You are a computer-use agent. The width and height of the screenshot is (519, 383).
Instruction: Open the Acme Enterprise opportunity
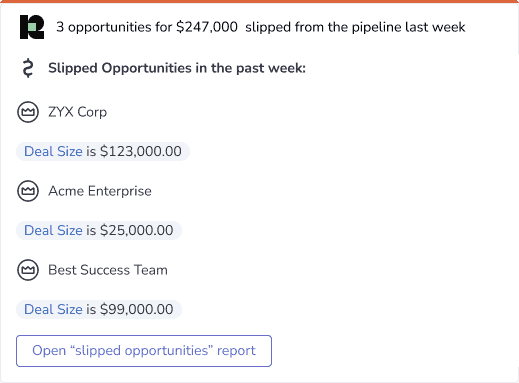tap(100, 191)
